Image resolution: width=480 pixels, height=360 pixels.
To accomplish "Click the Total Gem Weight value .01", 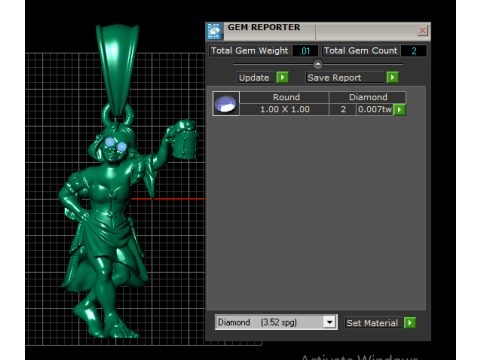I will point(305,51).
